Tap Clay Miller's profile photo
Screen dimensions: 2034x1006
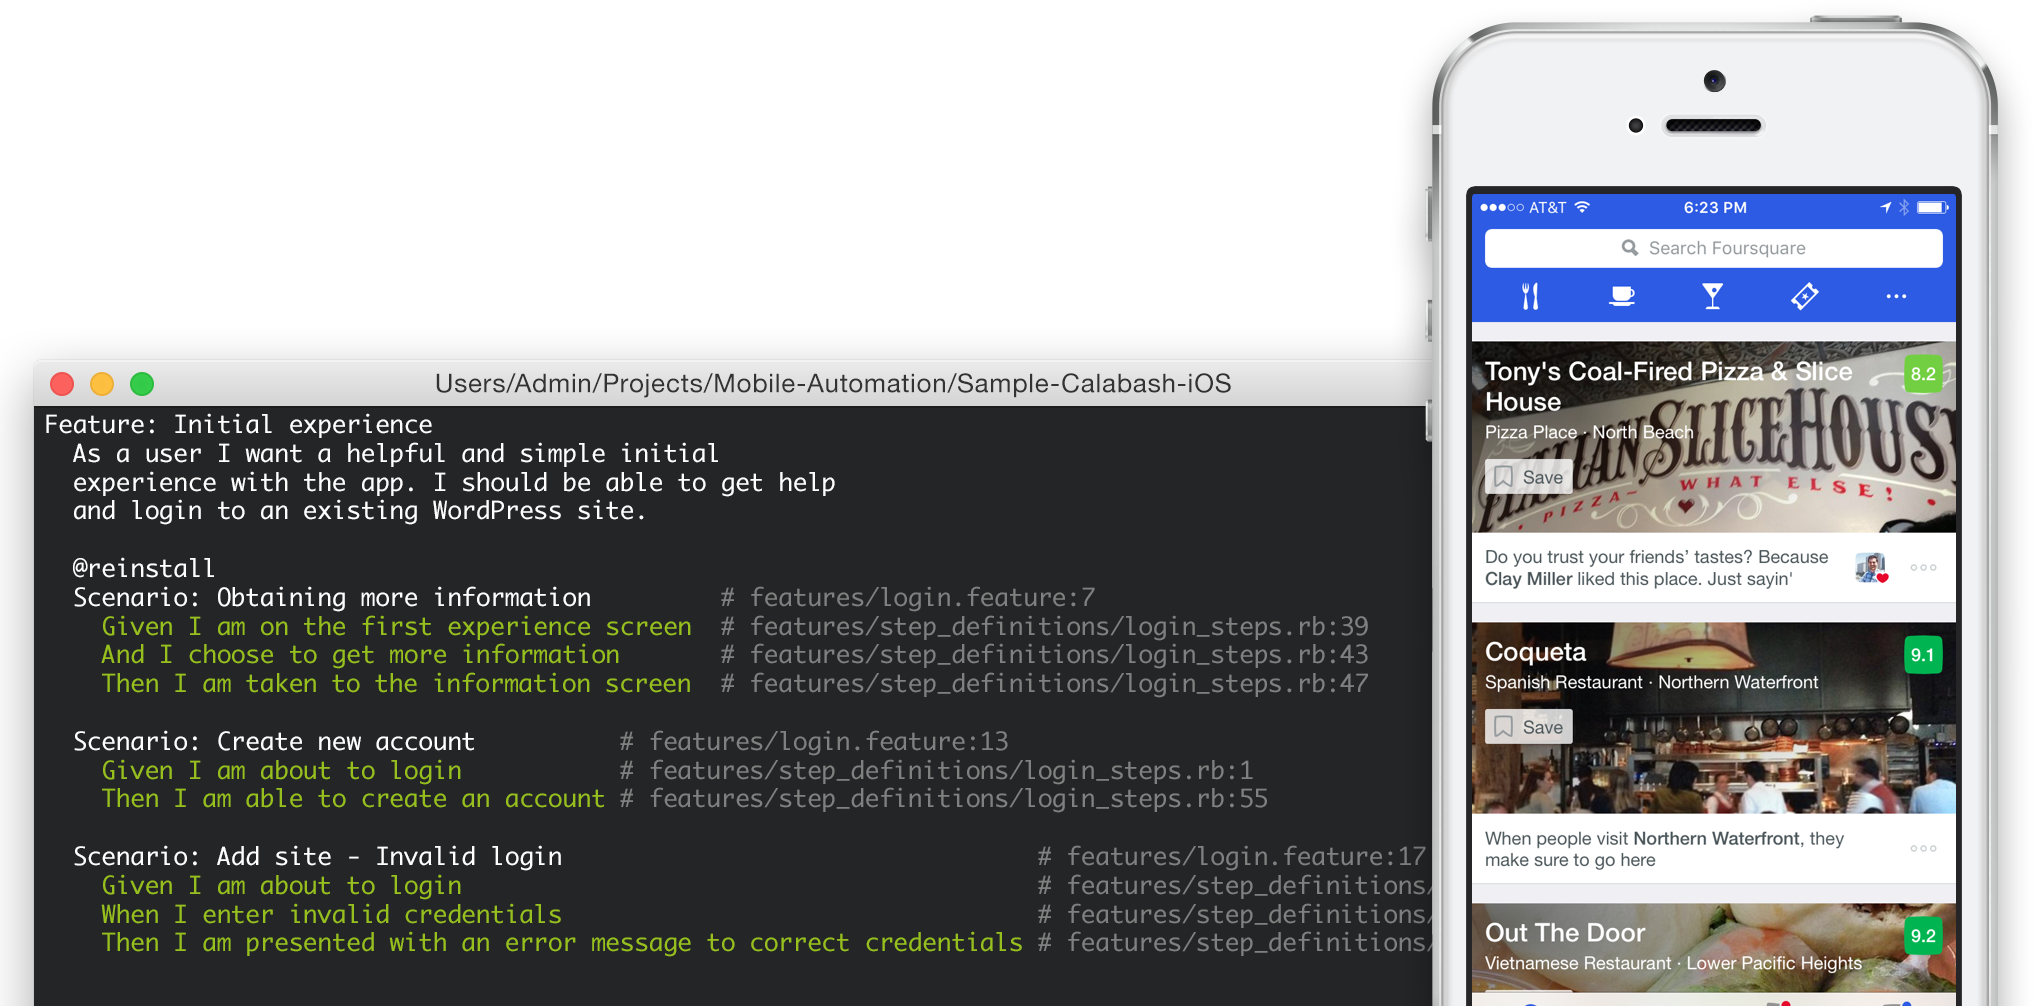1871,567
